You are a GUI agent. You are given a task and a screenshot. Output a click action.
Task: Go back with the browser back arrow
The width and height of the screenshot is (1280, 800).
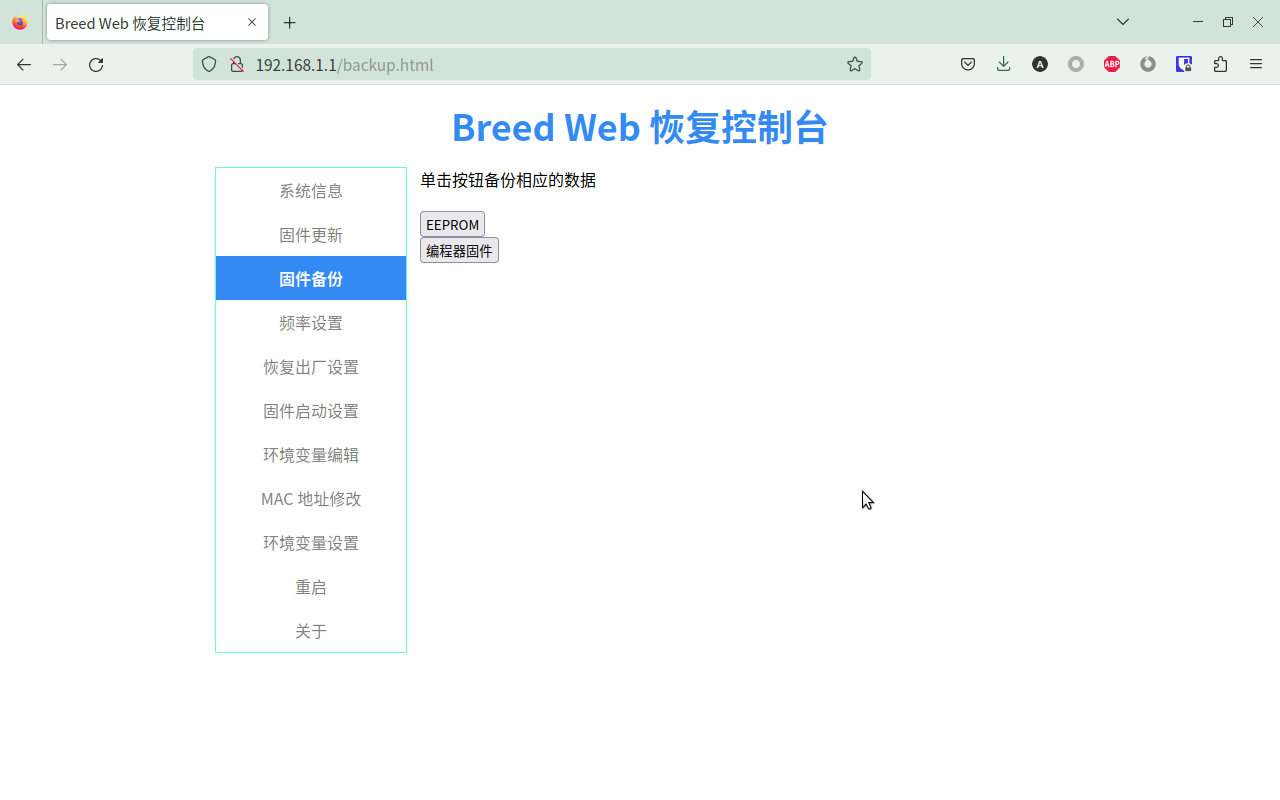coord(24,64)
